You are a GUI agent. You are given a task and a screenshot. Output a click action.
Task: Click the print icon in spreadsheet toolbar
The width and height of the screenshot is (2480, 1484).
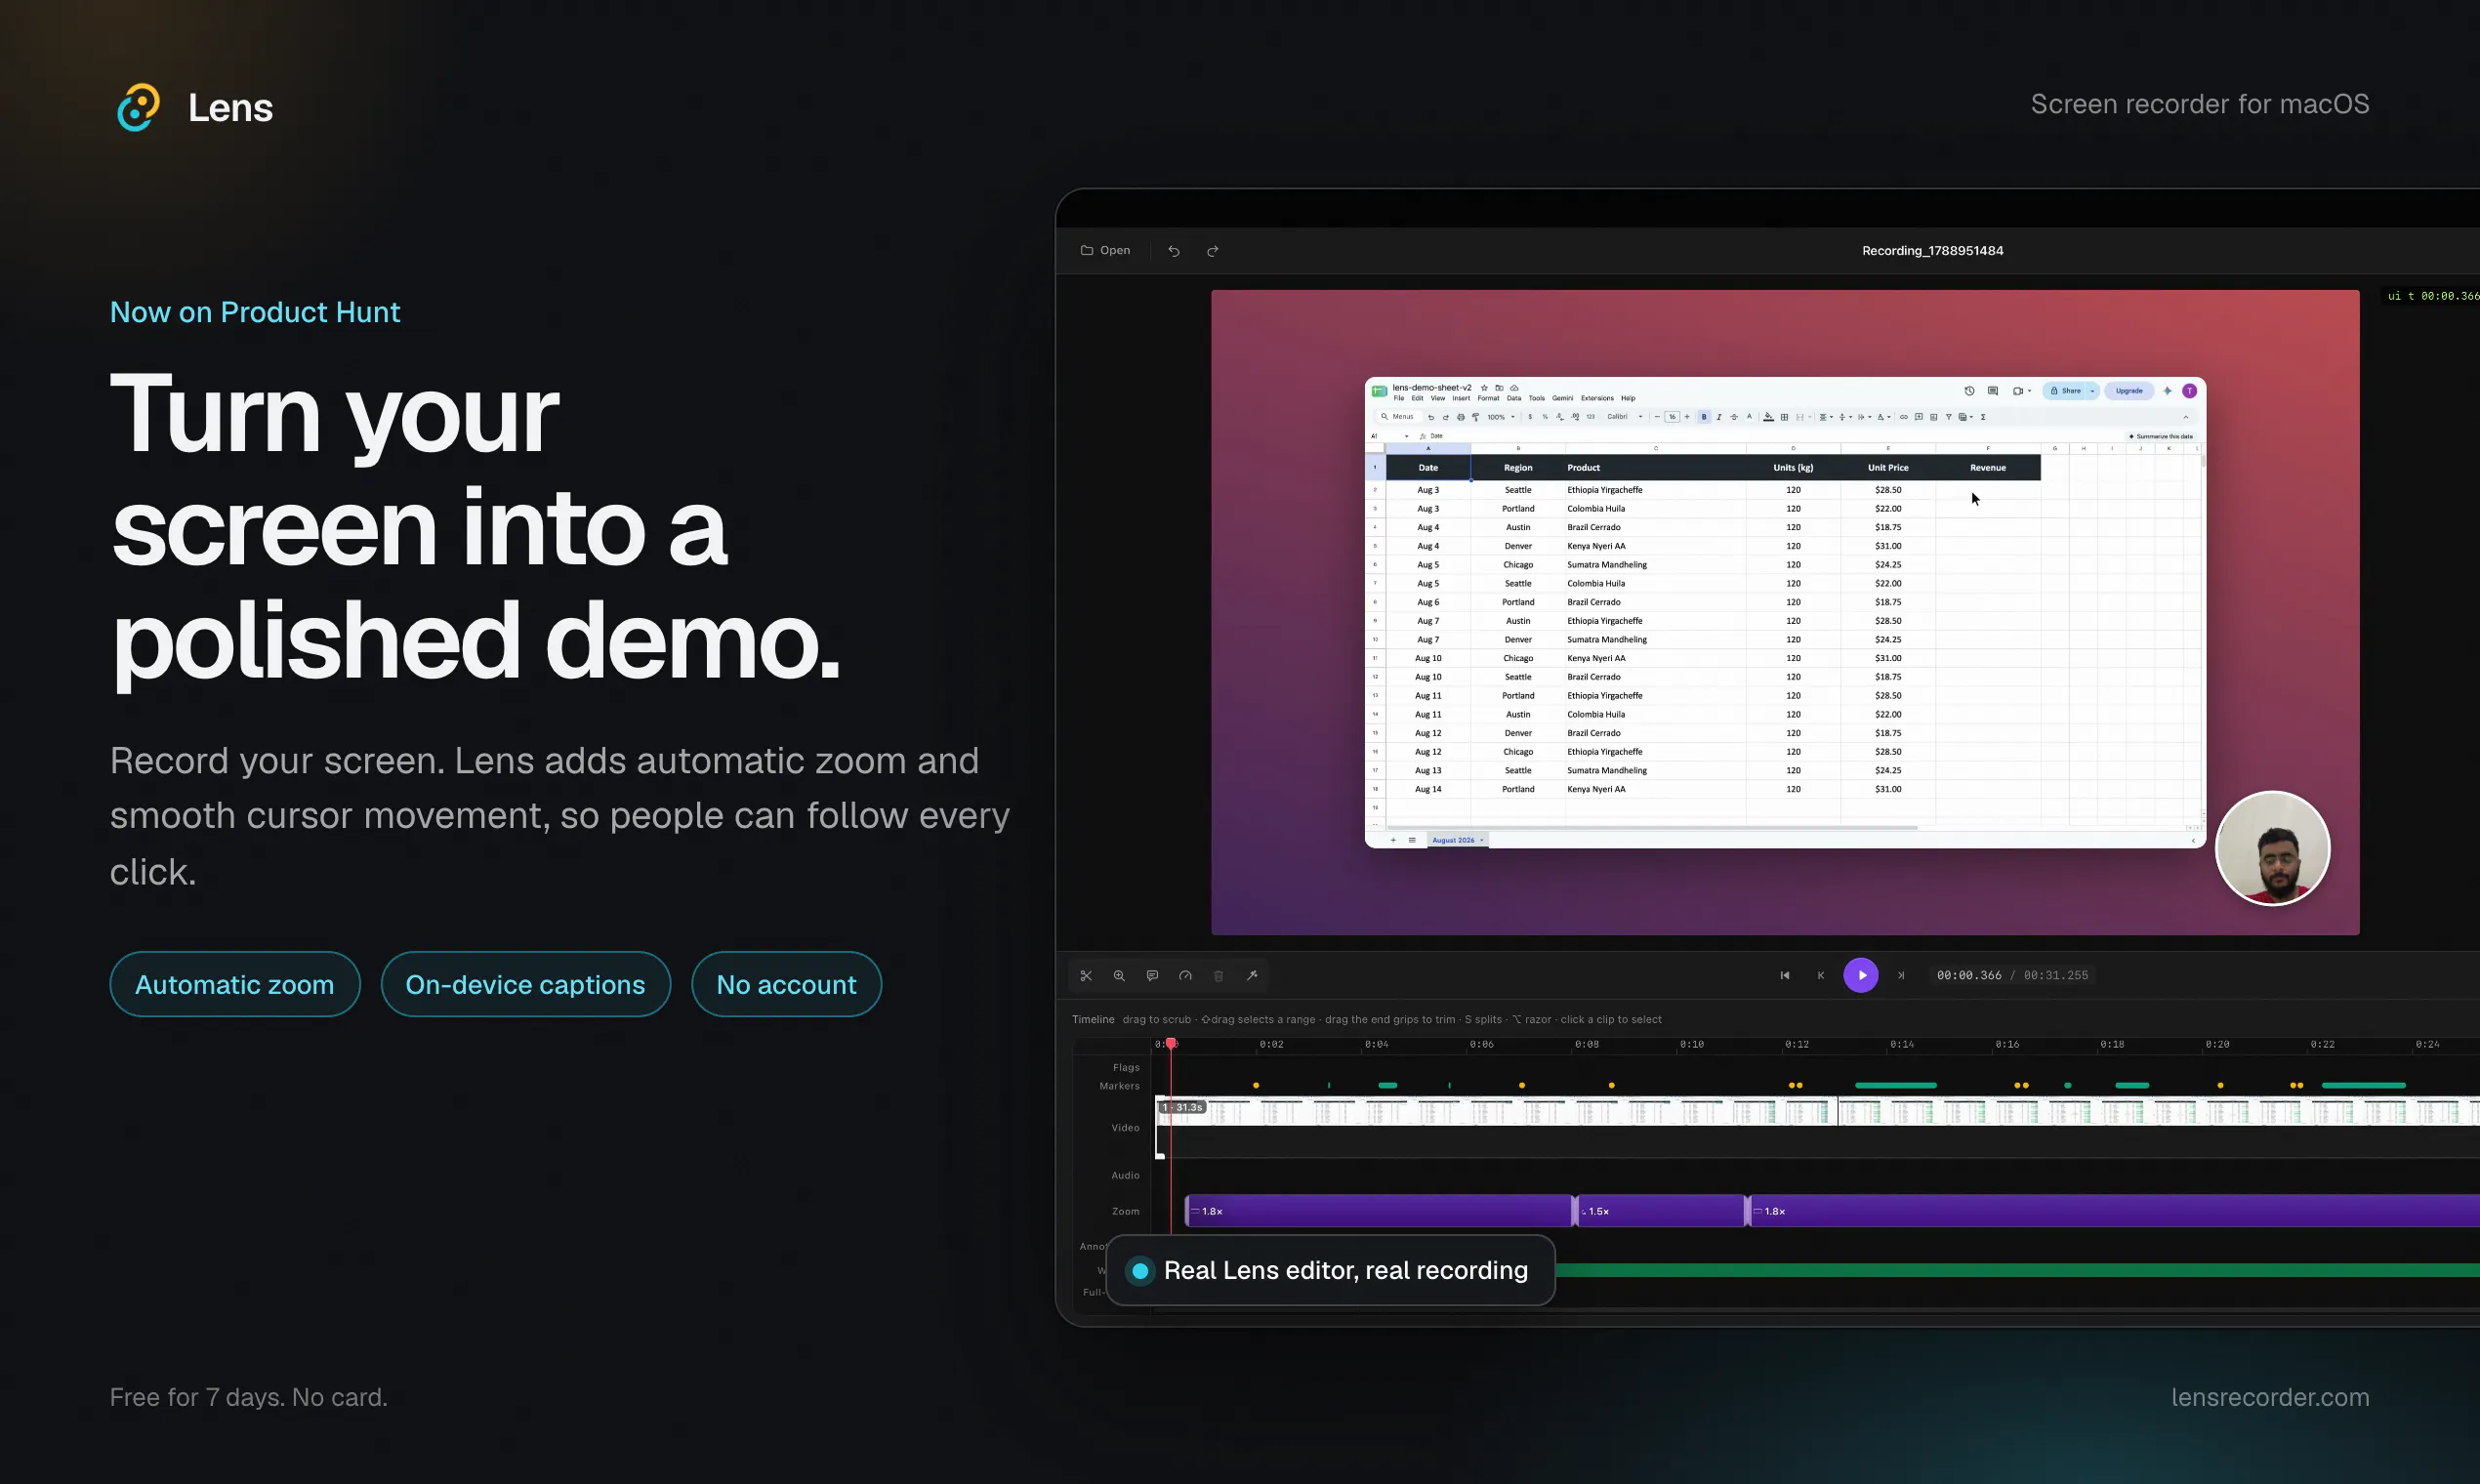coord(1460,417)
